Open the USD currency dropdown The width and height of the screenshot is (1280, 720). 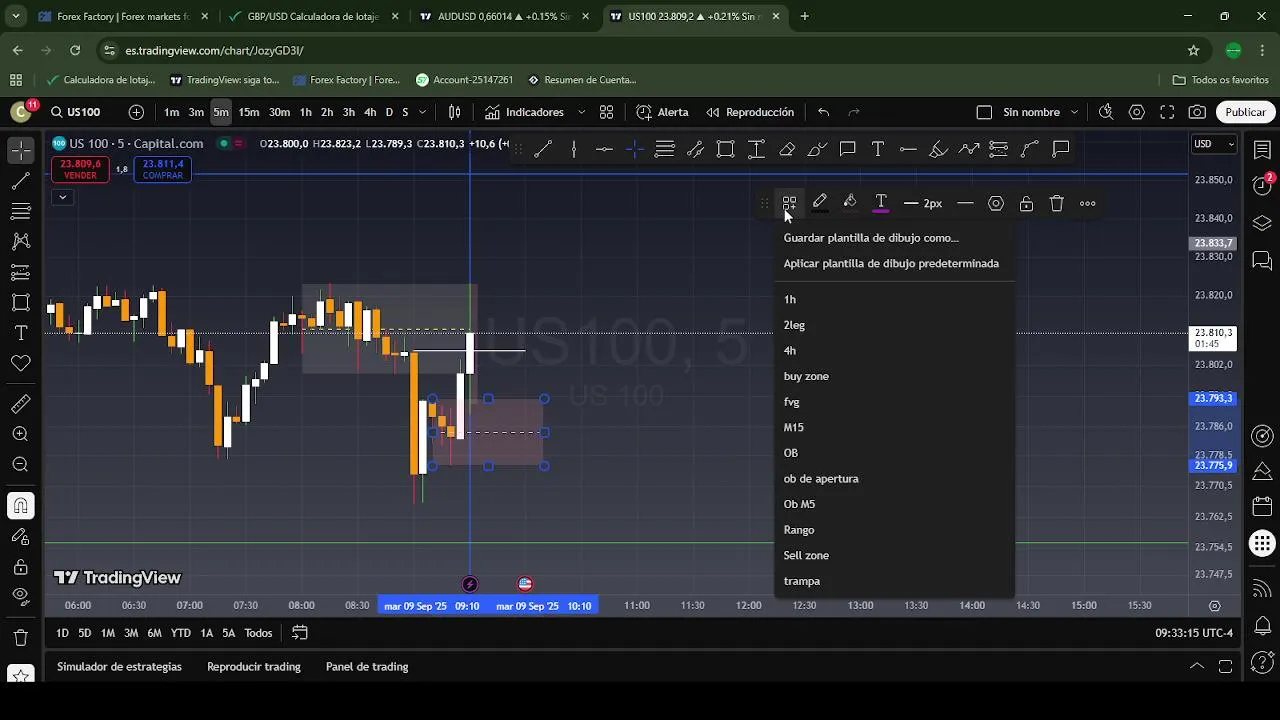tap(1214, 144)
